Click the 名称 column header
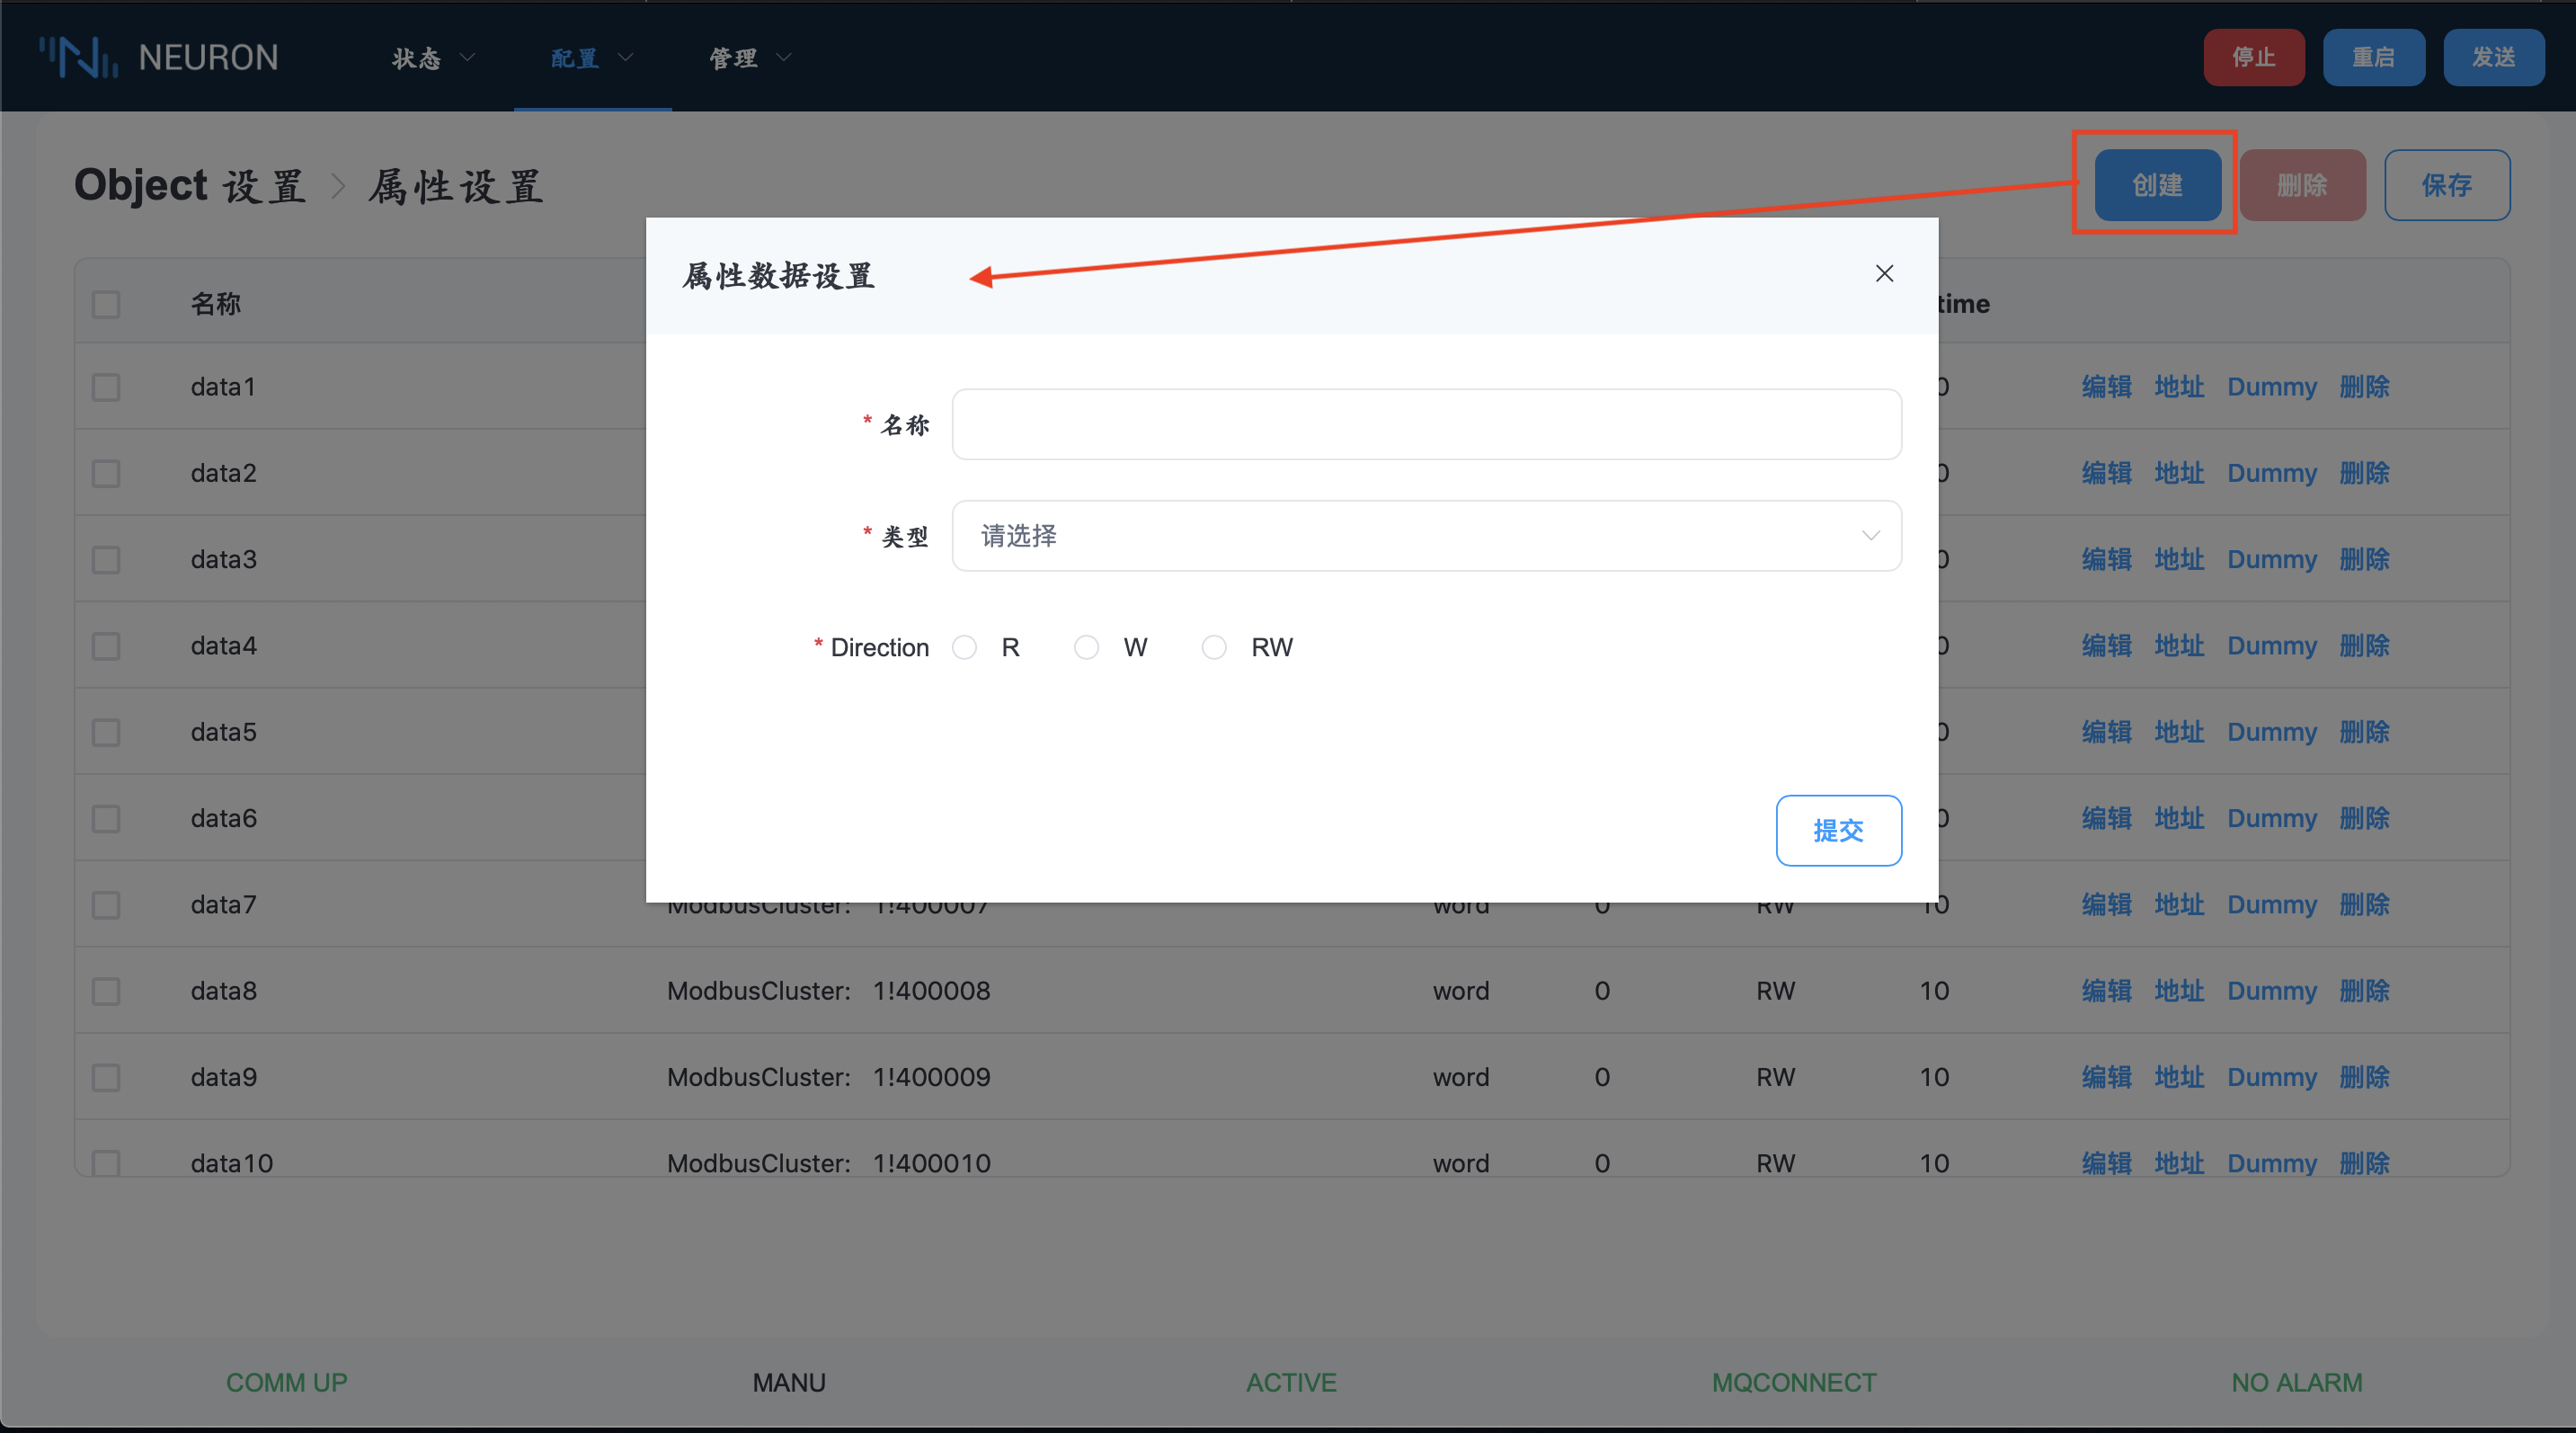 coord(216,304)
